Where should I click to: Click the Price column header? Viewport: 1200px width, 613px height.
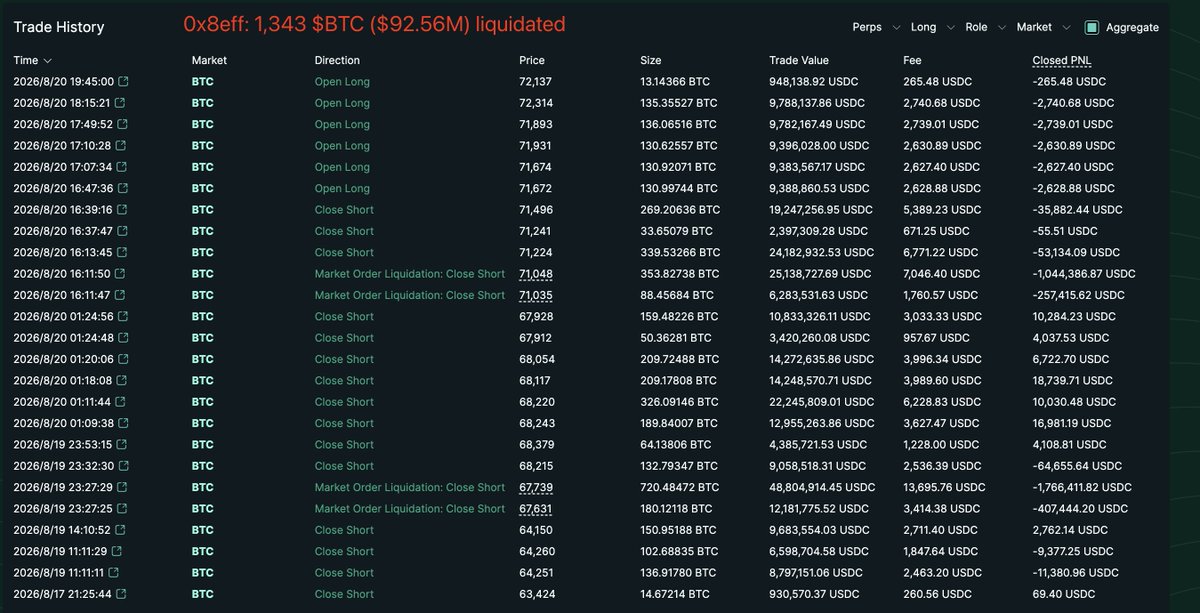[x=532, y=61]
